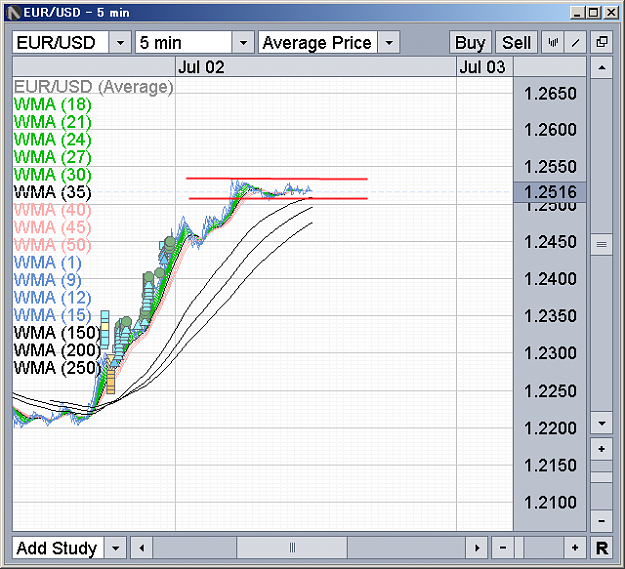Image resolution: width=625 pixels, height=569 pixels.
Task: Select the WMA (24) study label
Action: tap(53, 139)
